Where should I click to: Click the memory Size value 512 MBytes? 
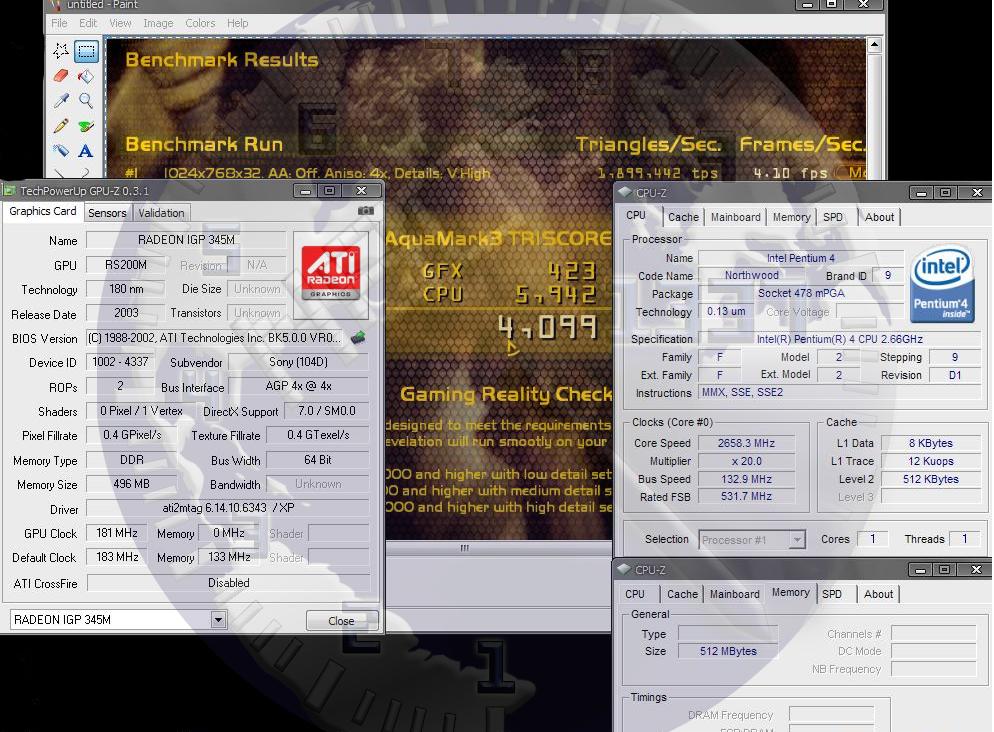point(728,651)
